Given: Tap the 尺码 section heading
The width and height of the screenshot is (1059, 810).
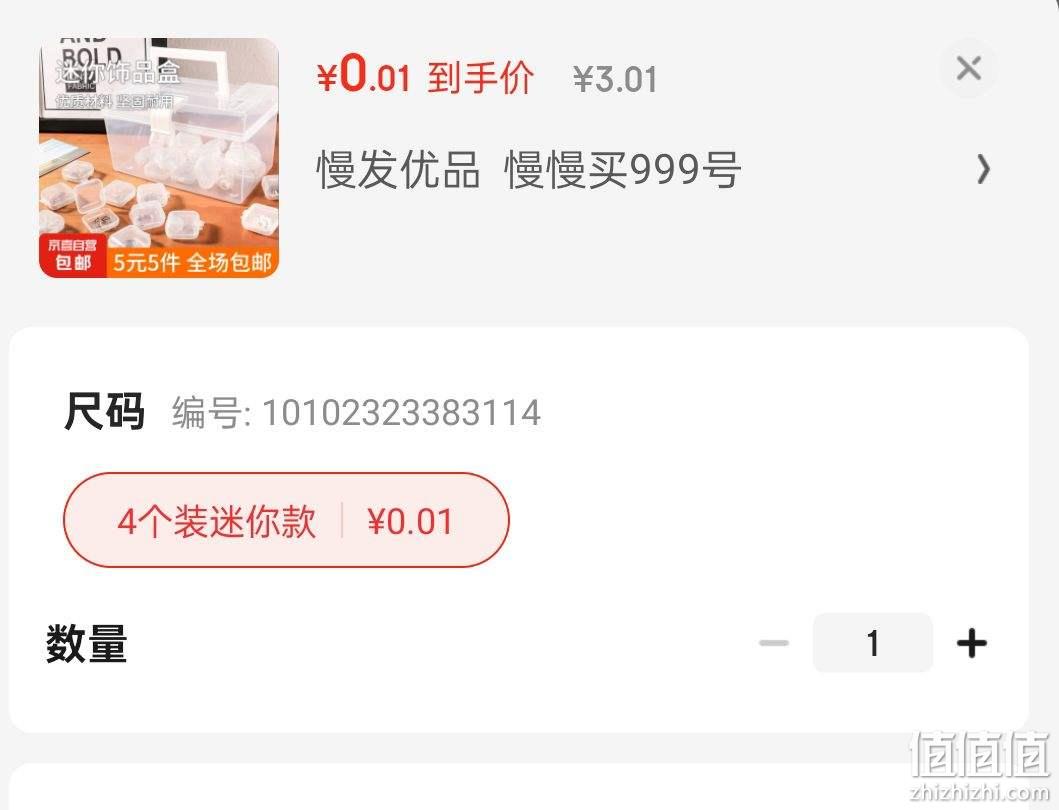Looking at the screenshot, I should point(104,411).
